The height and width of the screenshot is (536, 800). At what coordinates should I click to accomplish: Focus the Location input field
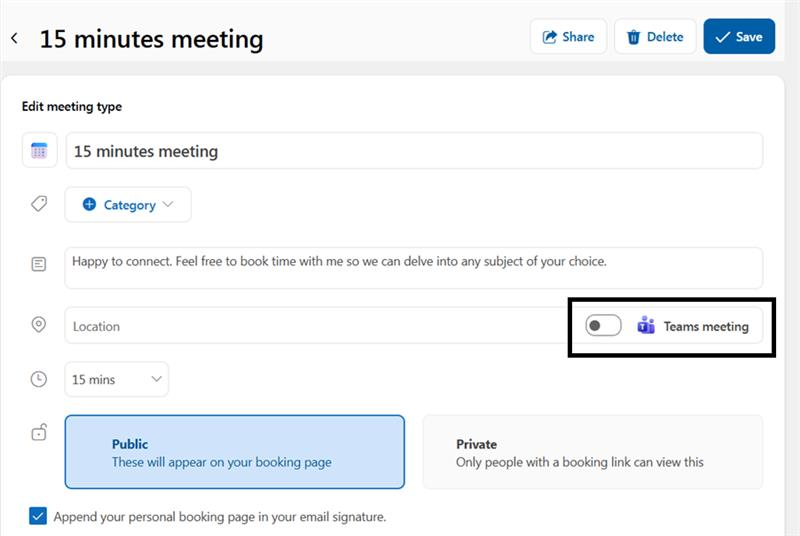point(316,325)
